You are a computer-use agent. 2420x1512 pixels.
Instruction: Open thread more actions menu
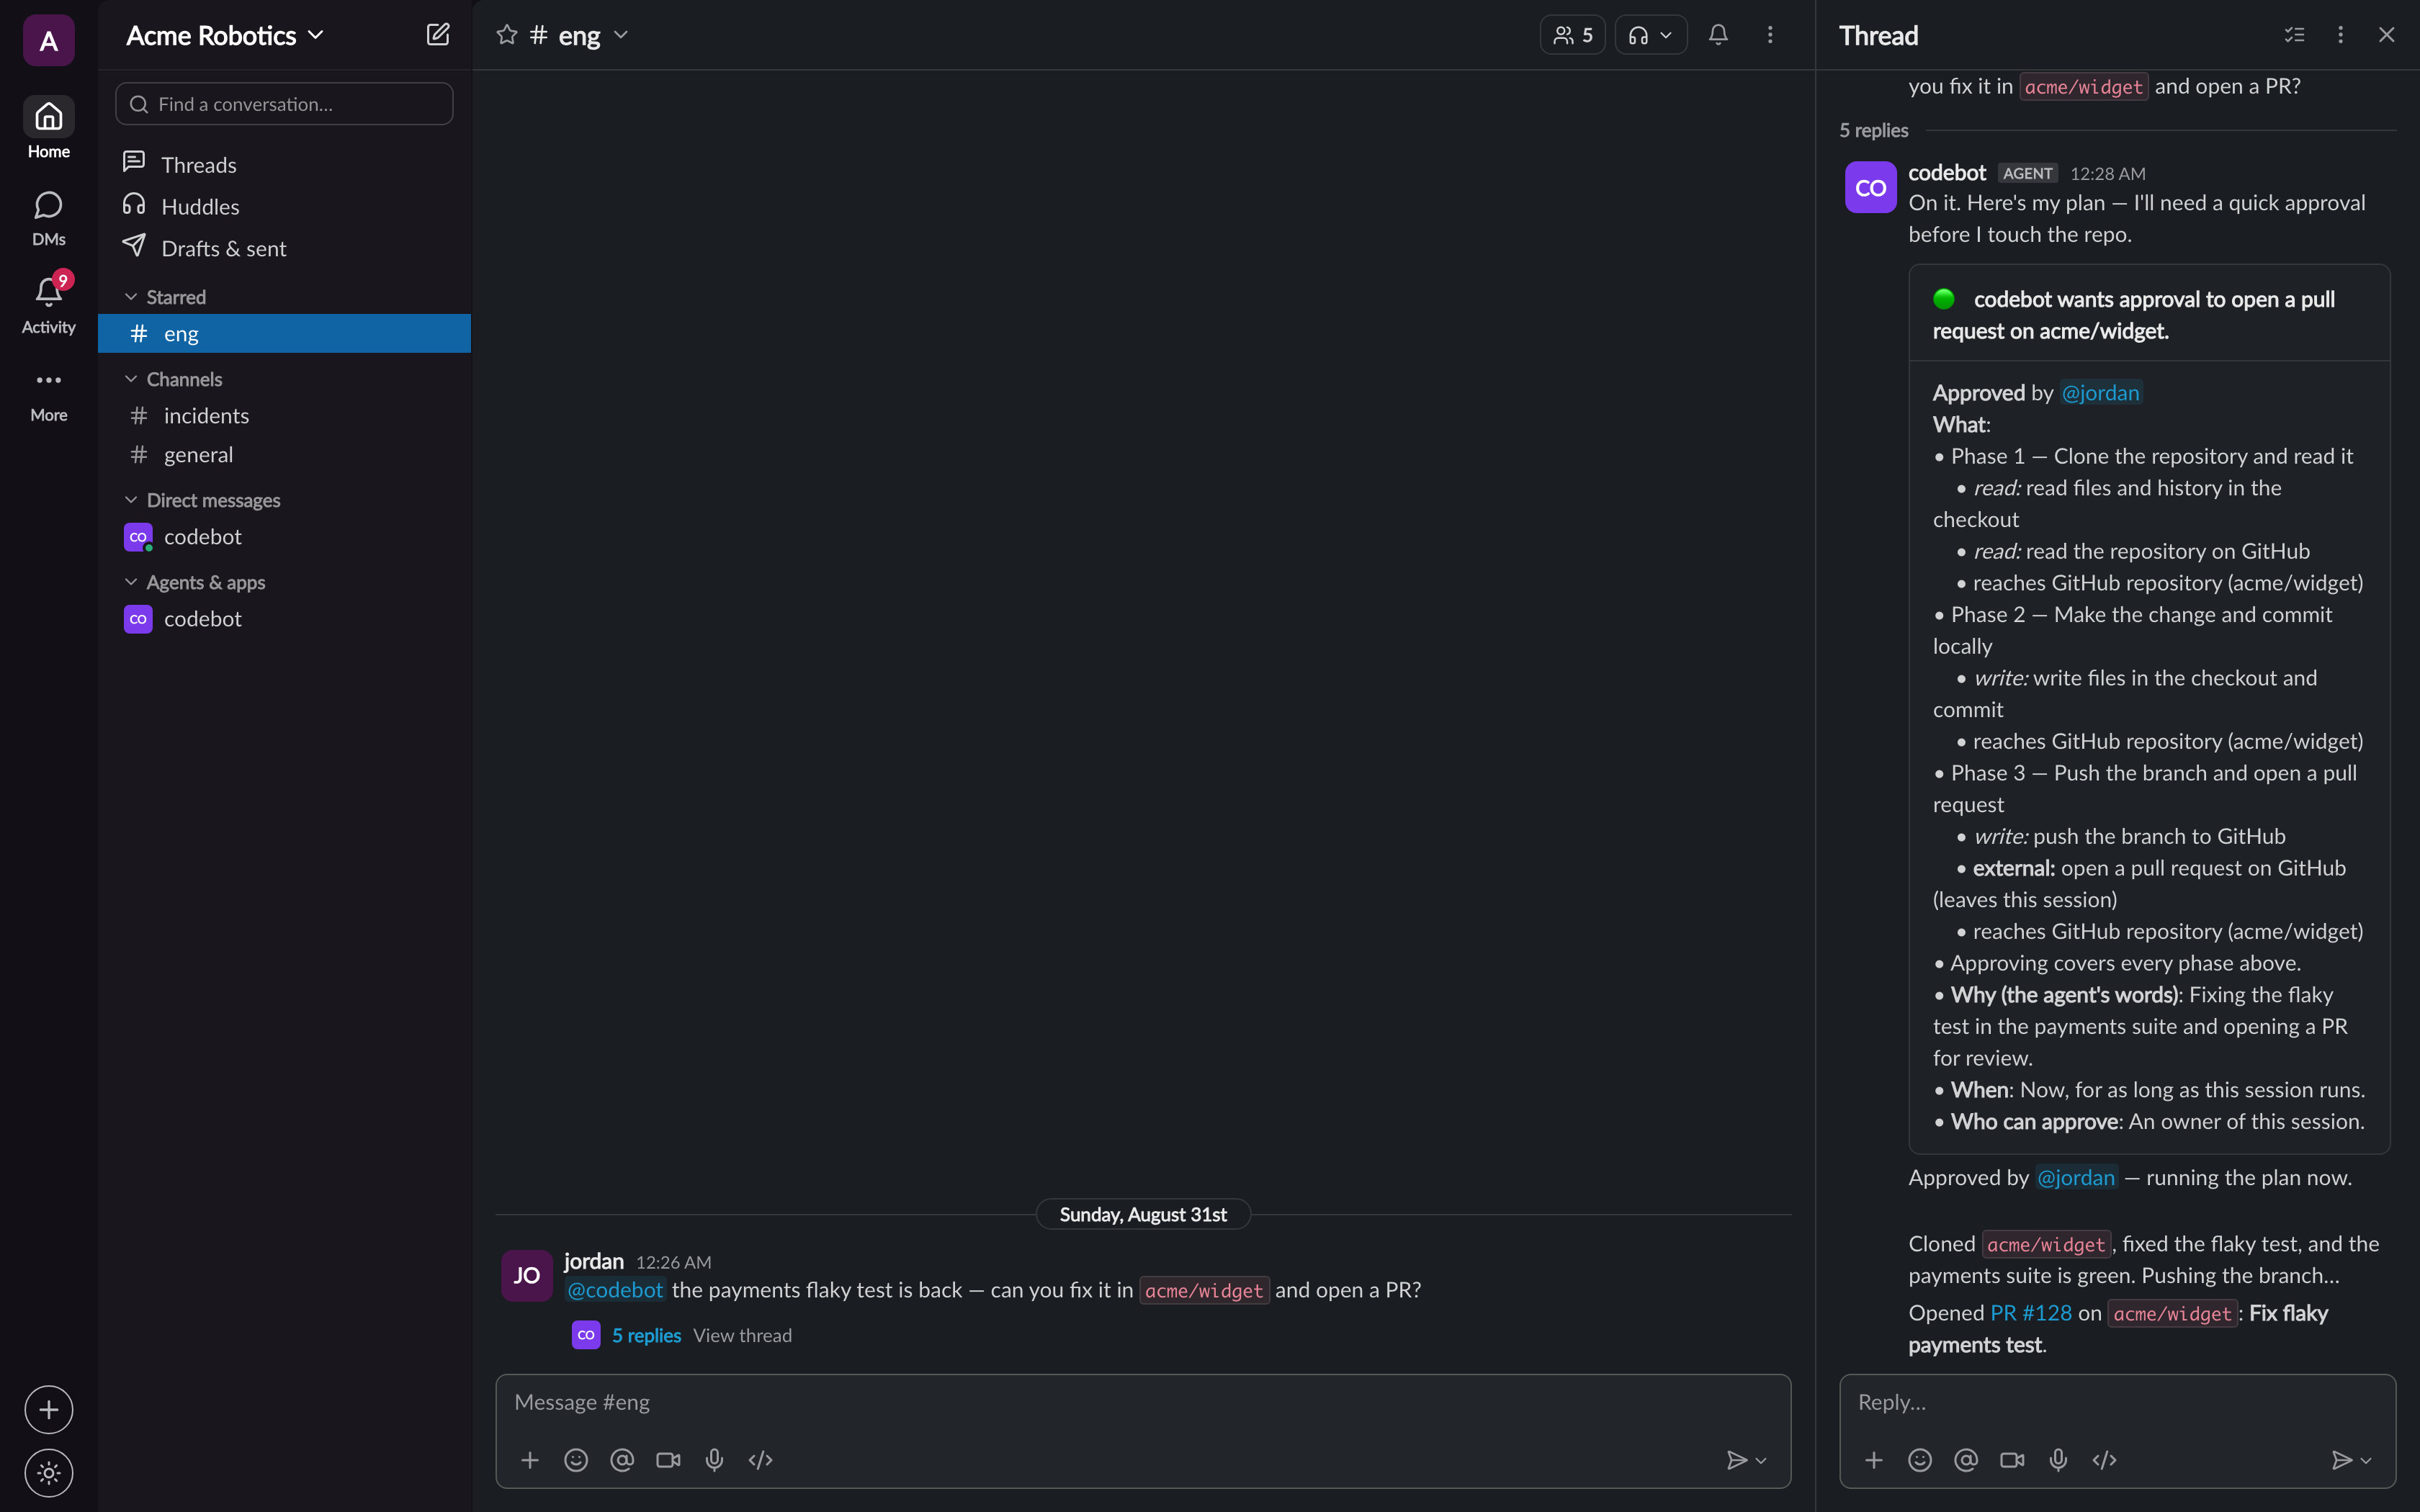2340,35
